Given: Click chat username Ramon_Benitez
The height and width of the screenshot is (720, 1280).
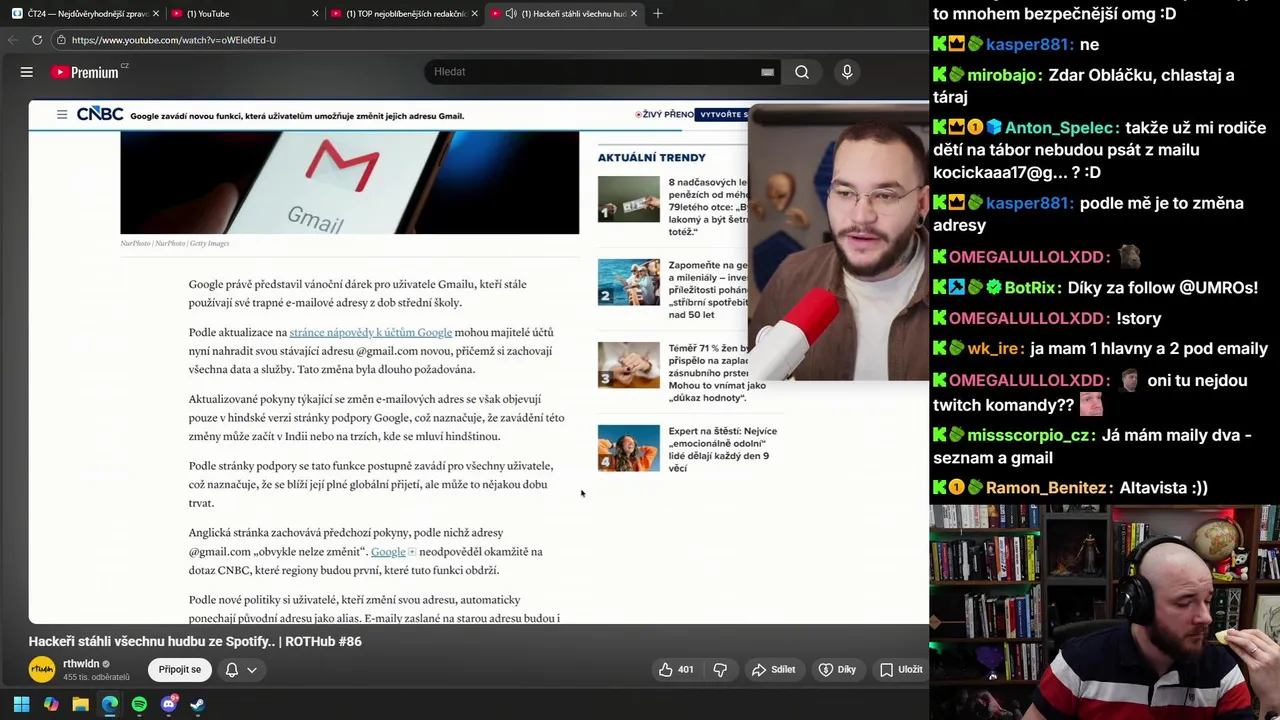Looking at the screenshot, I should click(x=1046, y=488).
